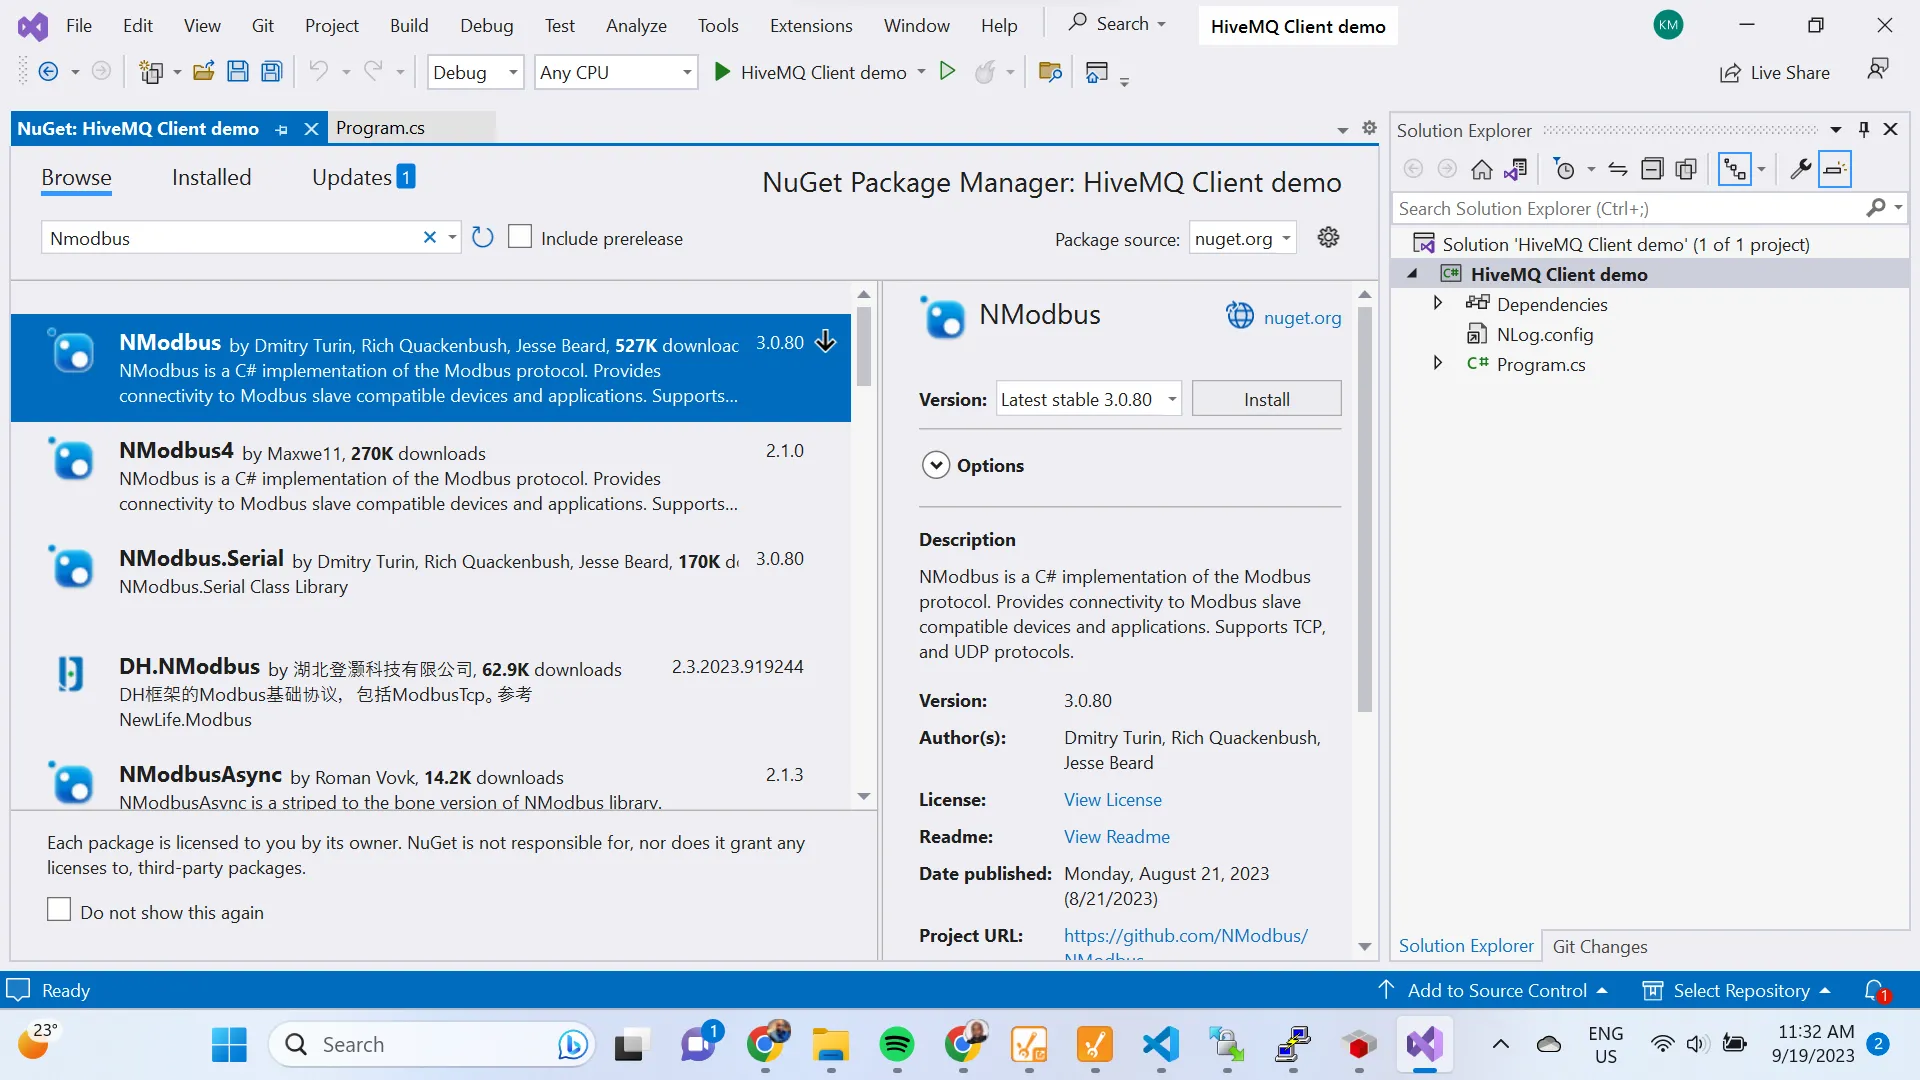Expand the Dependencies node

click(1438, 303)
